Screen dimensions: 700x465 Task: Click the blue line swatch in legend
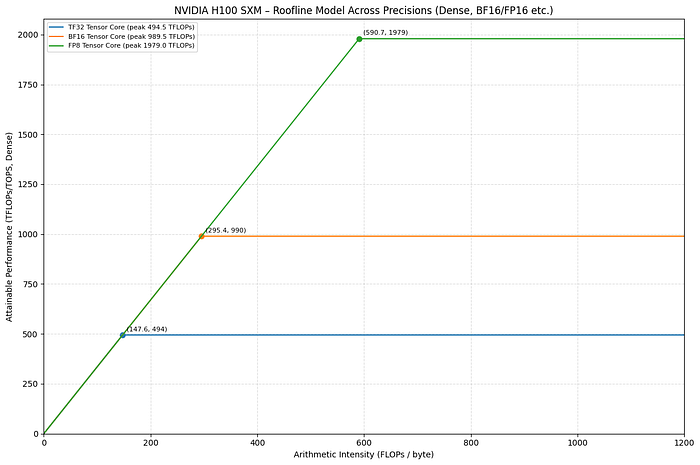[x=57, y=27]
